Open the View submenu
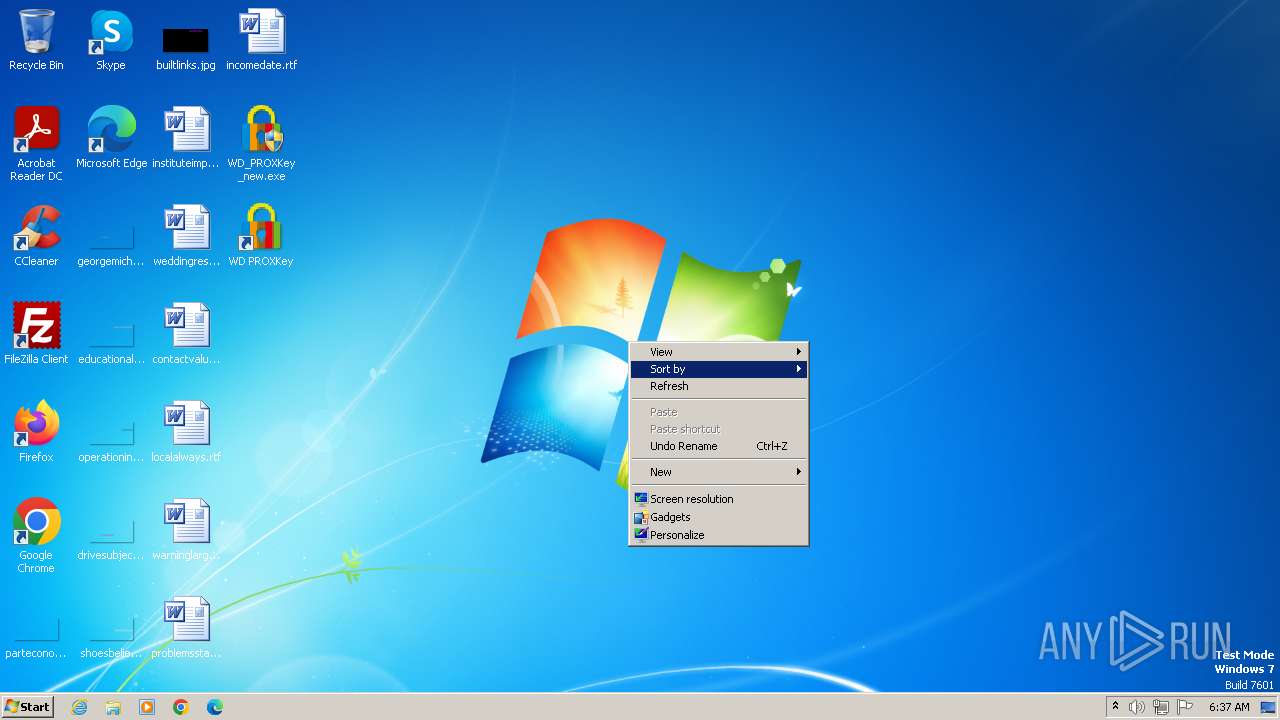 tap(718, 352)
